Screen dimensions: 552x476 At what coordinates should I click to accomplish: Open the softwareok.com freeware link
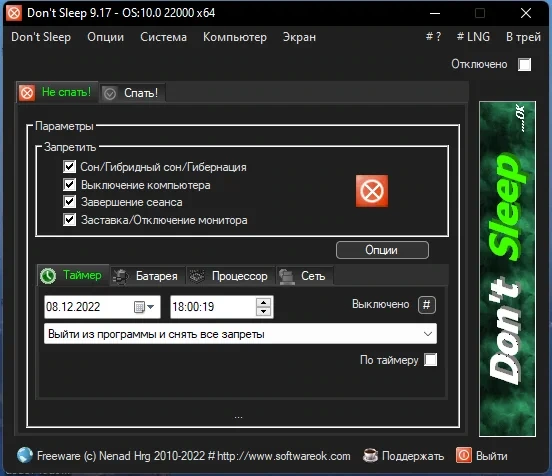click(194, 456)
